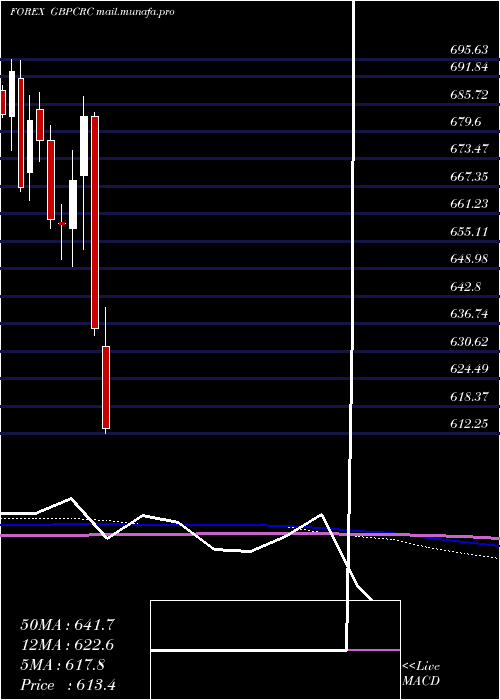The width and height of the screenshot is (500, 700).
Task: Click the 679.6 price level label
Action: tap(465, 122)
